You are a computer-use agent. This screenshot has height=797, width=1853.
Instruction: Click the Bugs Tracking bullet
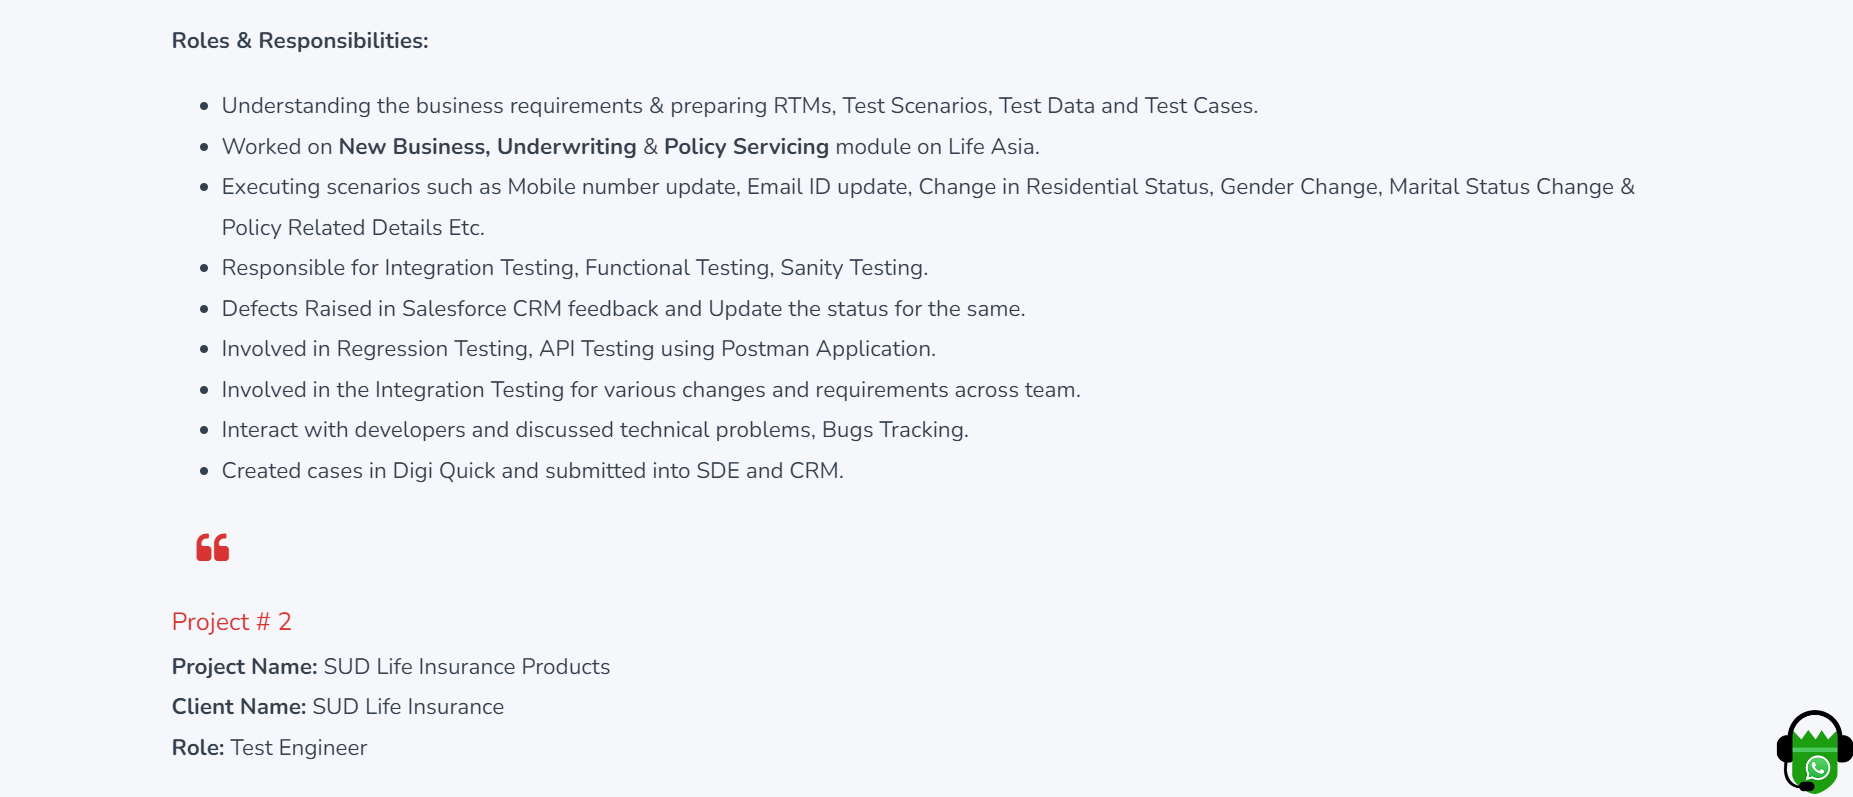pyautogui.click(x=594, y=430)
